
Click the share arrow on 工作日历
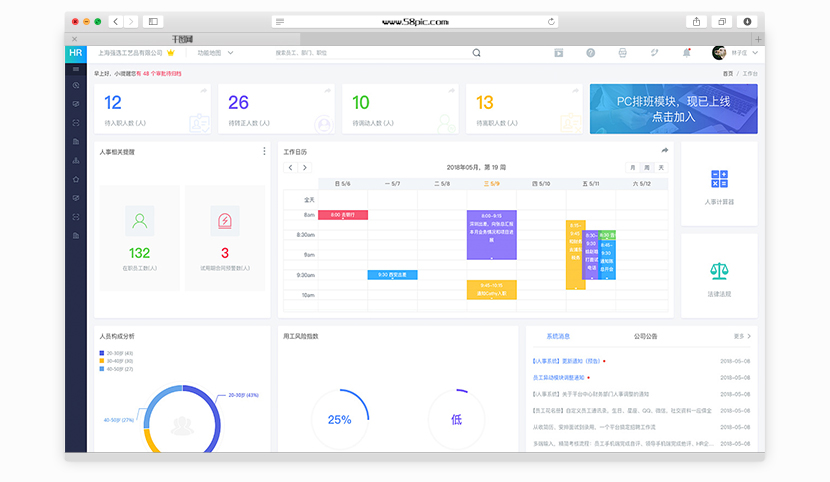pyautogui.click(x=664, y=151)
